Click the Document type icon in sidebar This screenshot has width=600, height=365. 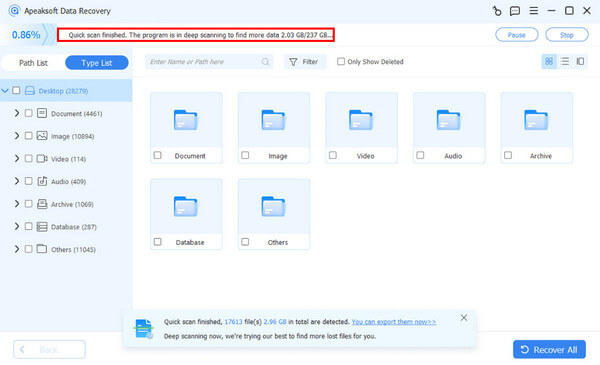(42, 113)
